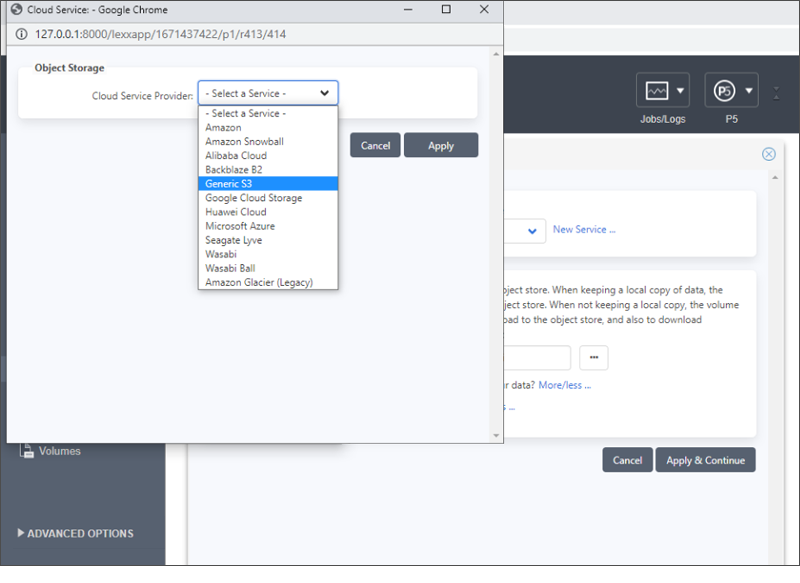Click Cancel in the background panel

click(x=627, y=460)
